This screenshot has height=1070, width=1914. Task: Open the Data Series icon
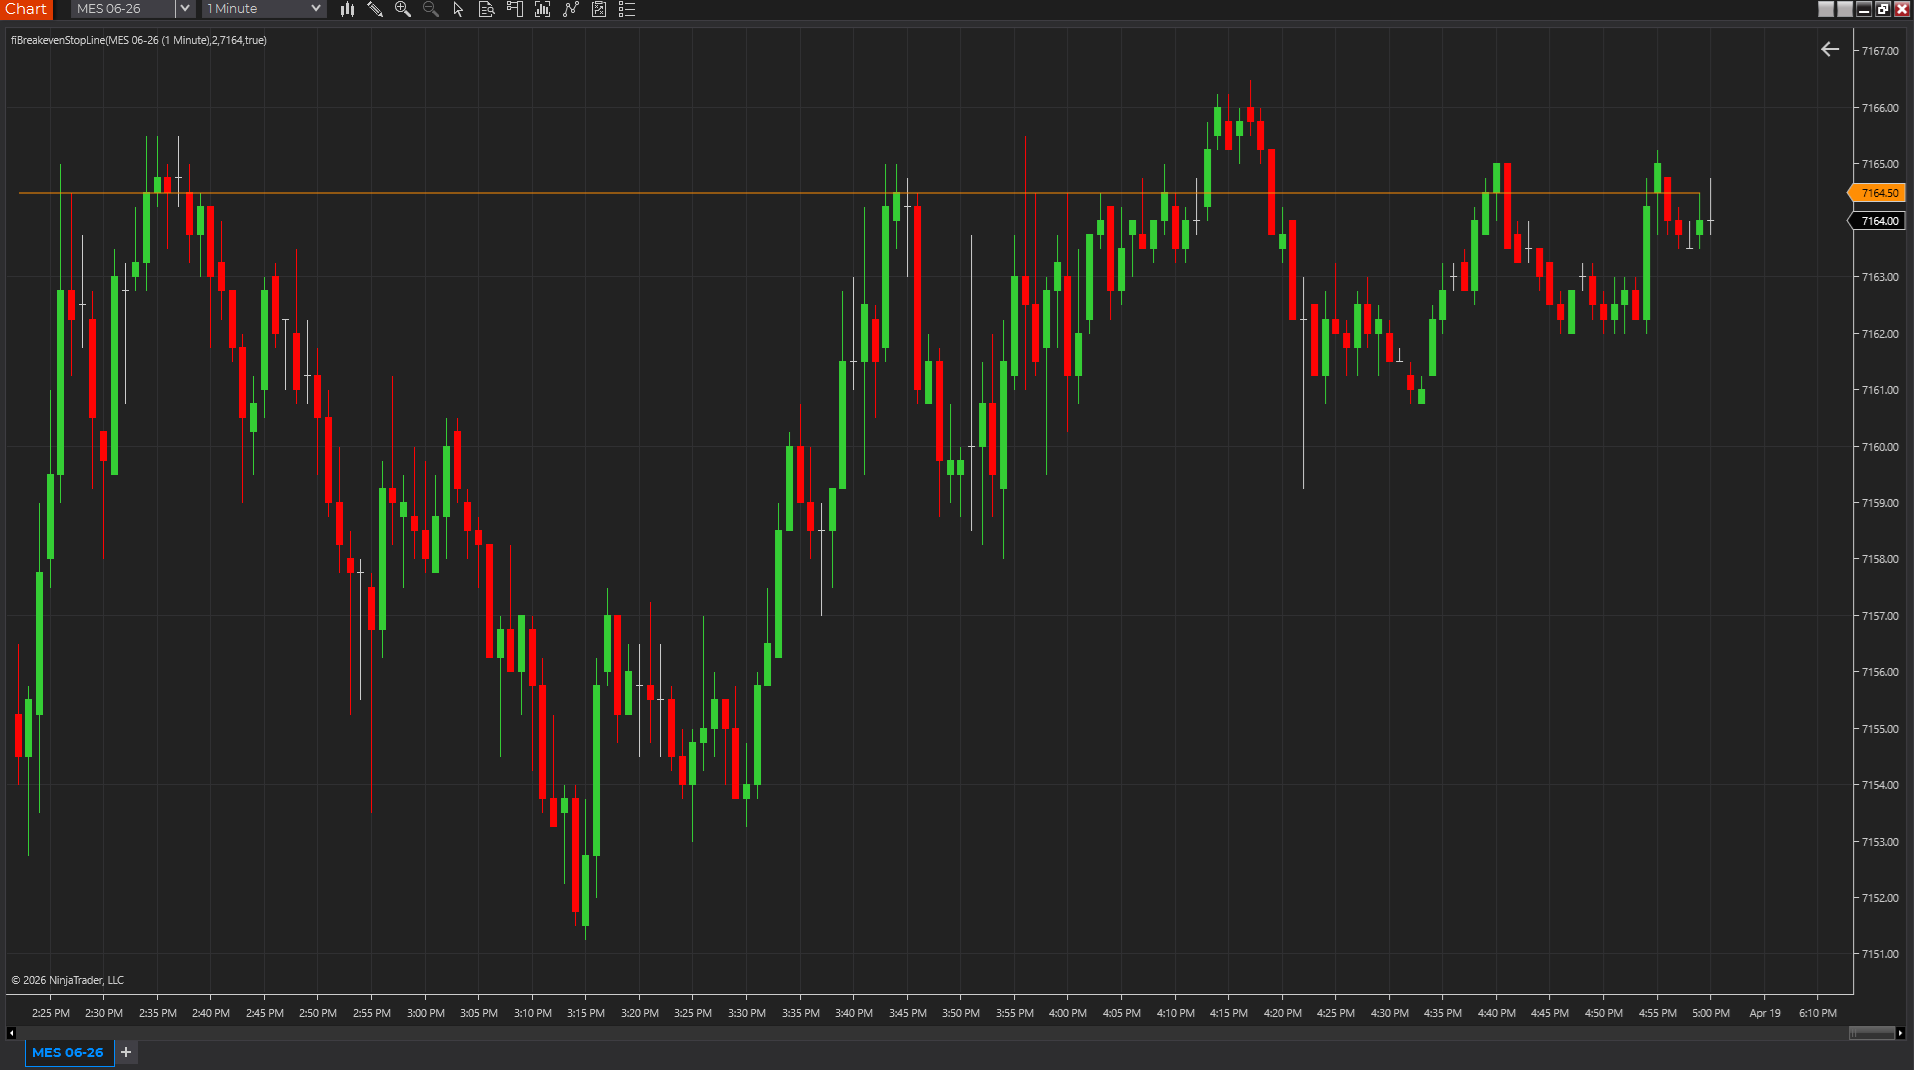[x=487, y=9]
